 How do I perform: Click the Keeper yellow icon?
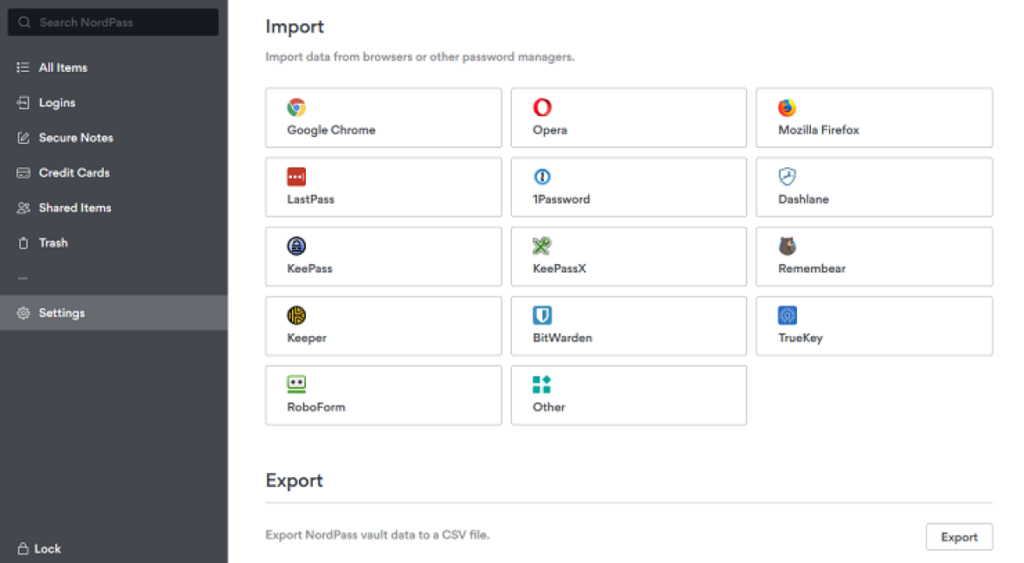pos(296,316)
